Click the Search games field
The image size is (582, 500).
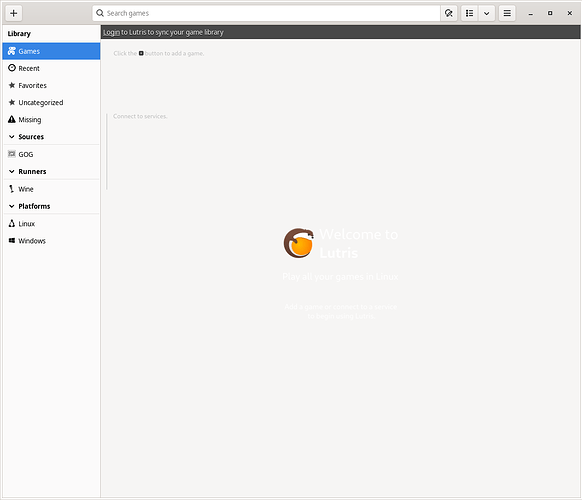pos(266,13)
